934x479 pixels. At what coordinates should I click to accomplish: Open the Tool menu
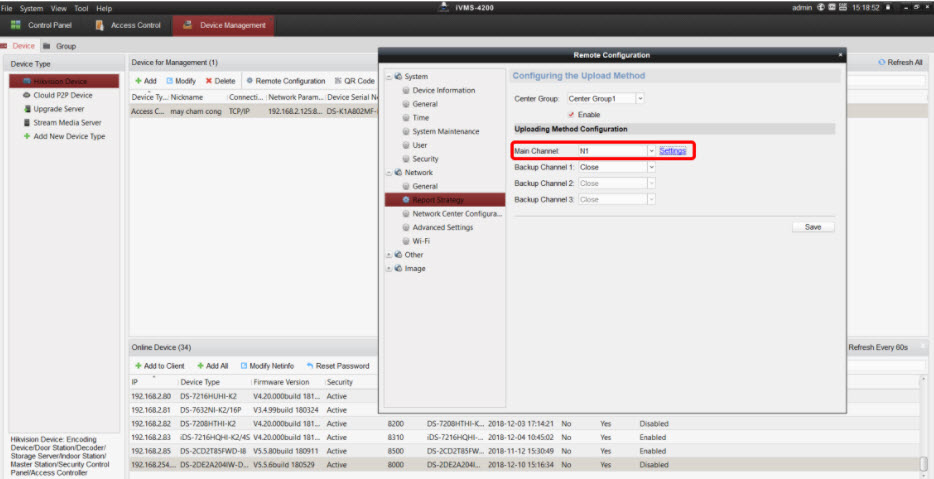(x=77, y=8)
